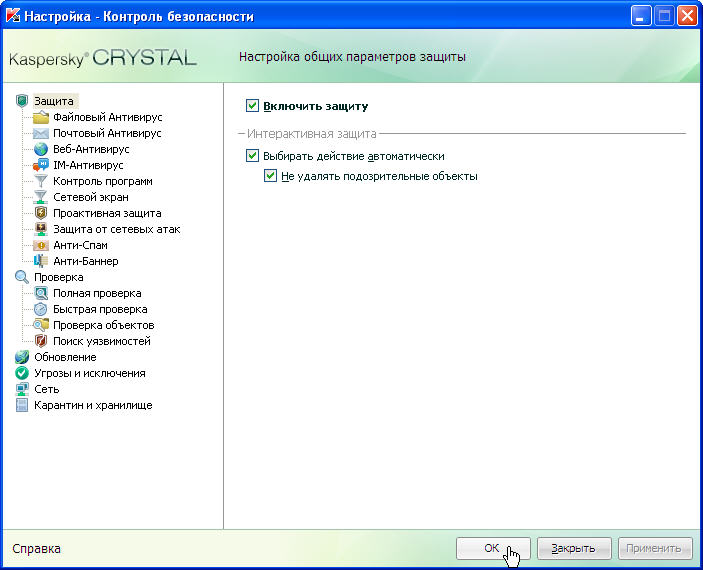The width and height of the screenshot is (703, 570).
Task: Click the Полная проверка scan icon
Action: [x=40, y=293]
